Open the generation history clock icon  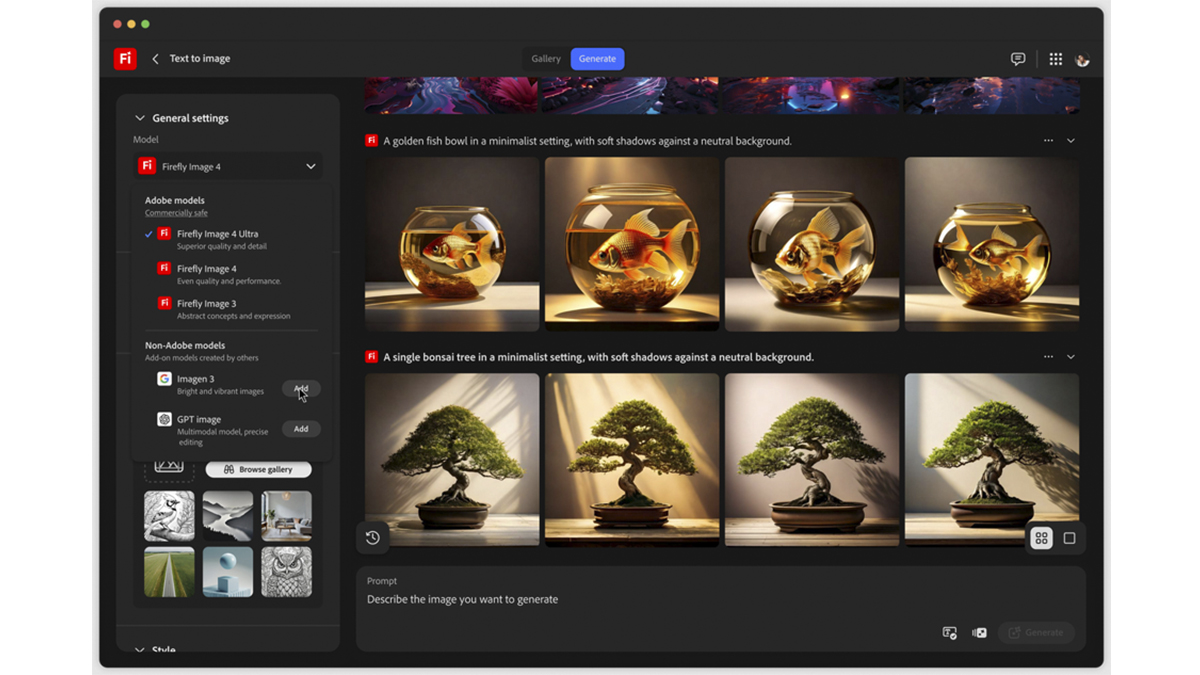click(x=373, y=538)
